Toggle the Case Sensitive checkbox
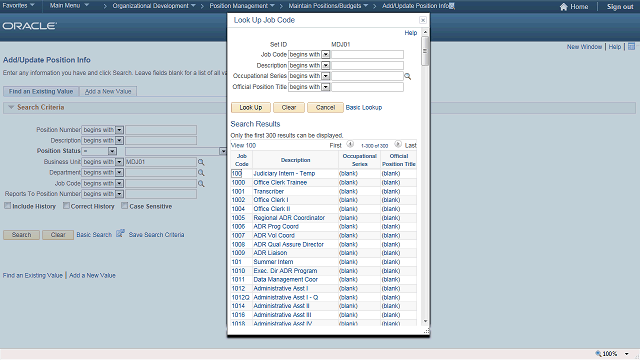Image resolution: width=640 pixels, height=360 pixels. [x=124, y=206]
